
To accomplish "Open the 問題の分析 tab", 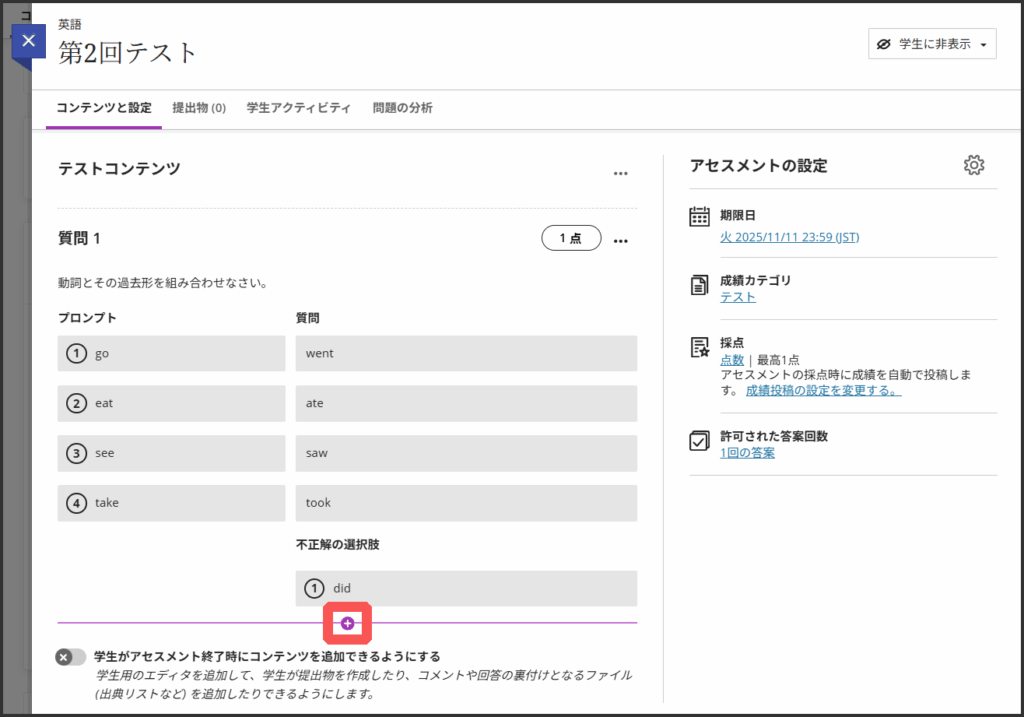I will click(402, 108).
